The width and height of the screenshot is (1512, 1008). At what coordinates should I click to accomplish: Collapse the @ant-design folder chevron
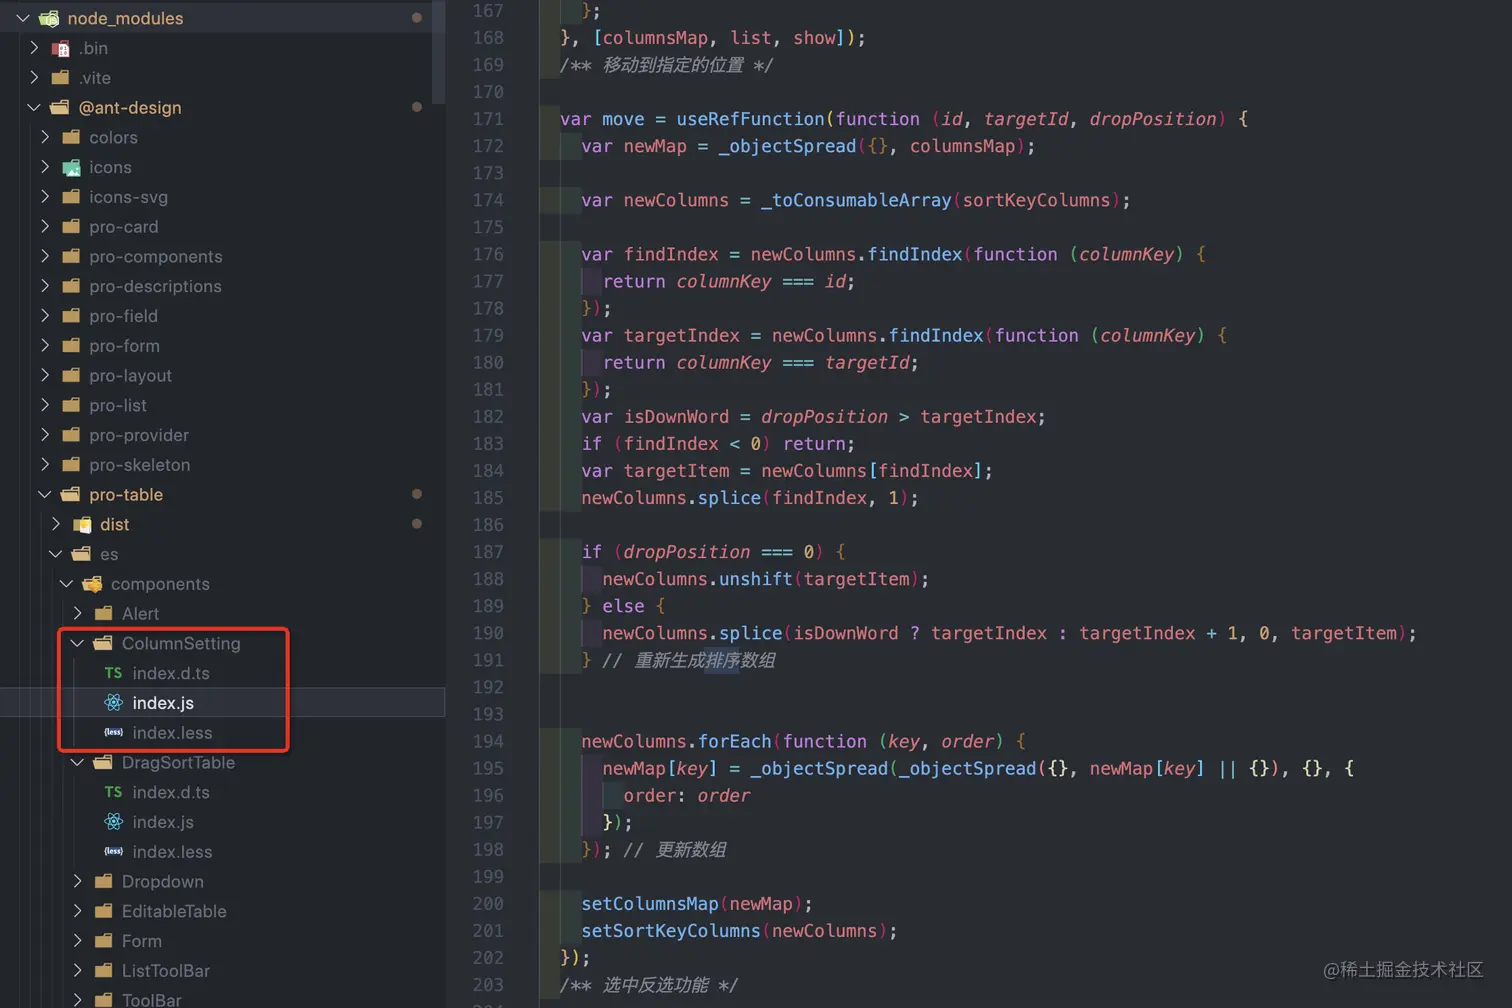34,107
